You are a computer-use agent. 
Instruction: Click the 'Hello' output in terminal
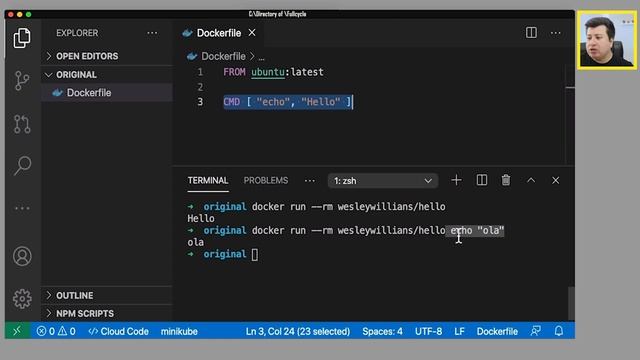tap(201, 218)
